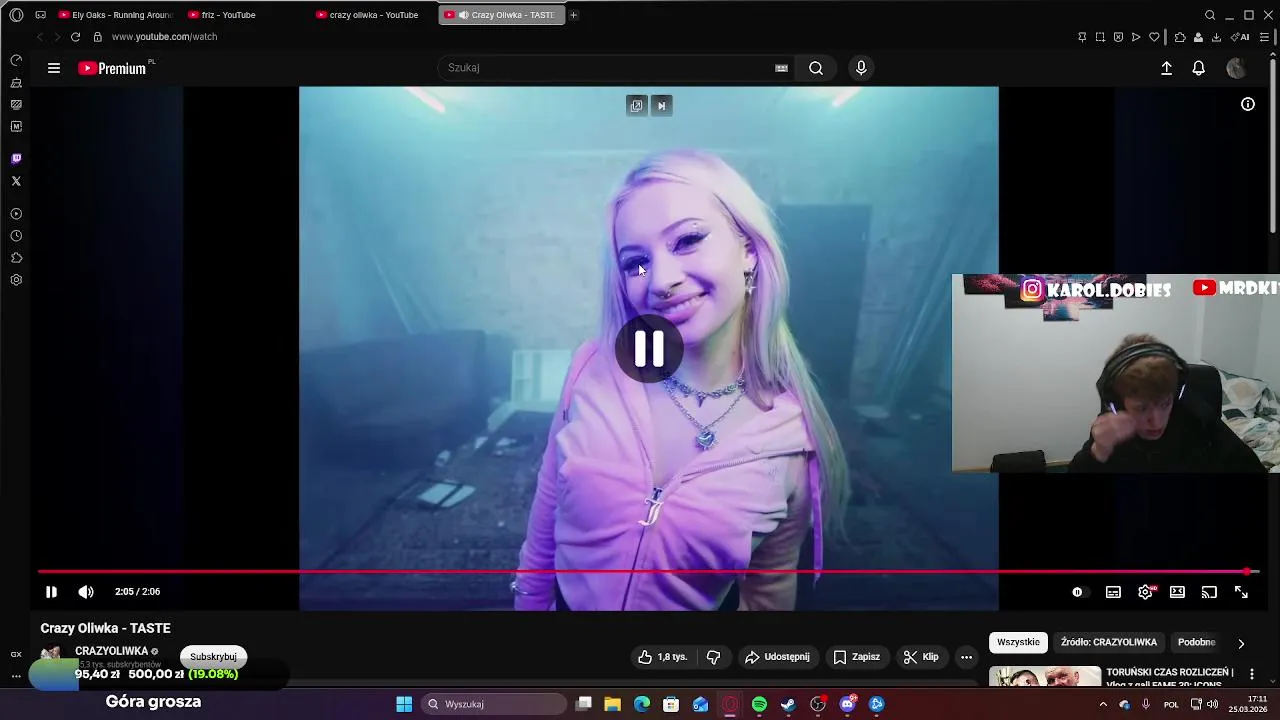Viewport: 1280px width, 720px height.
Task: Click Opera video pop-out icon
Action: [x=636, y=105]
